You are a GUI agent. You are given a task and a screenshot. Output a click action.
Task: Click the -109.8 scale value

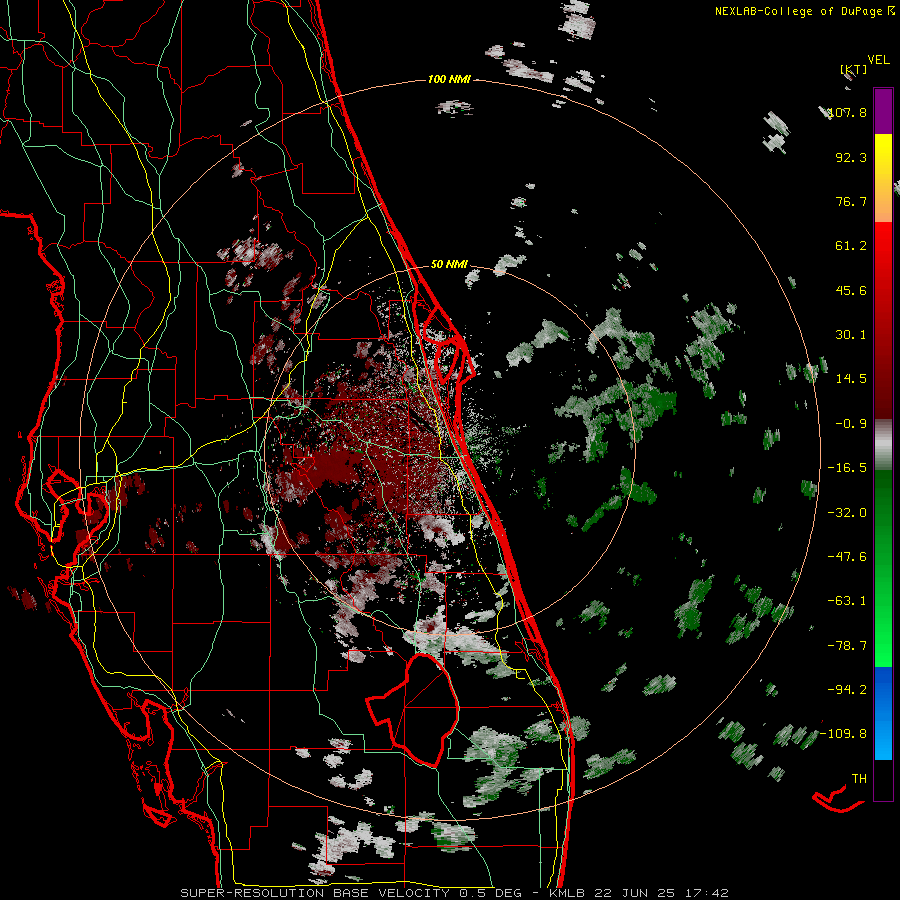pyautogui.click(x=843, y=734)
